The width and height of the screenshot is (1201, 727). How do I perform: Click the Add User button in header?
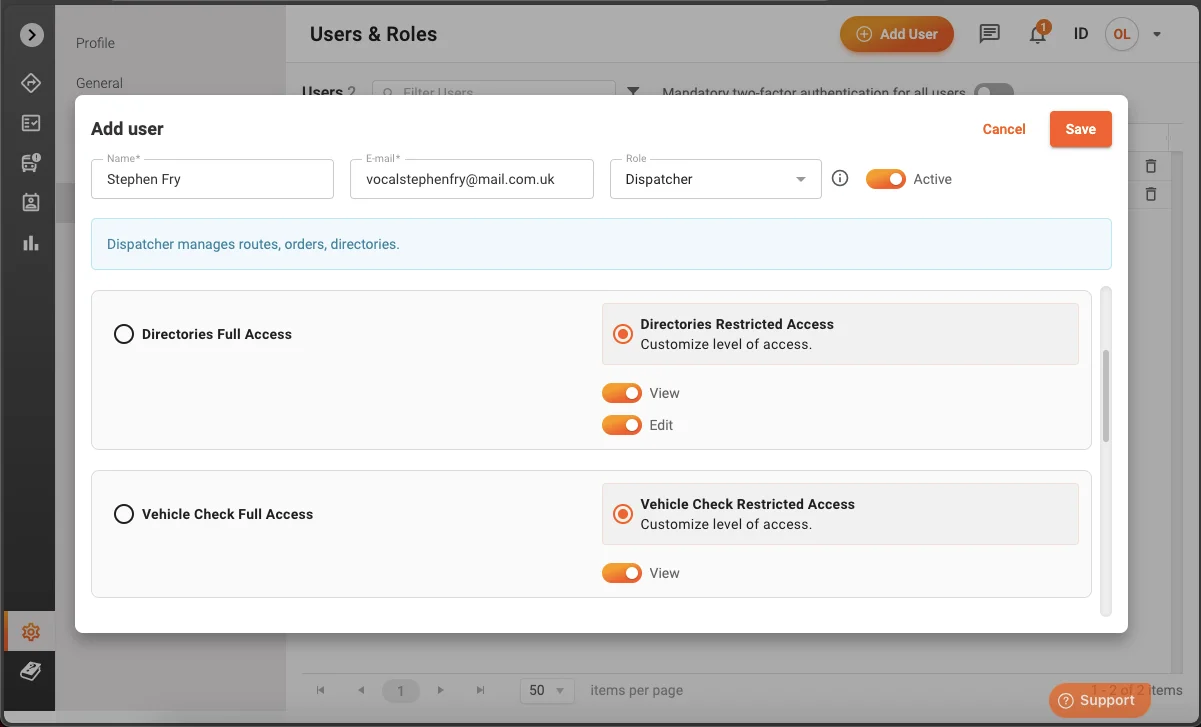click(897, 34)
